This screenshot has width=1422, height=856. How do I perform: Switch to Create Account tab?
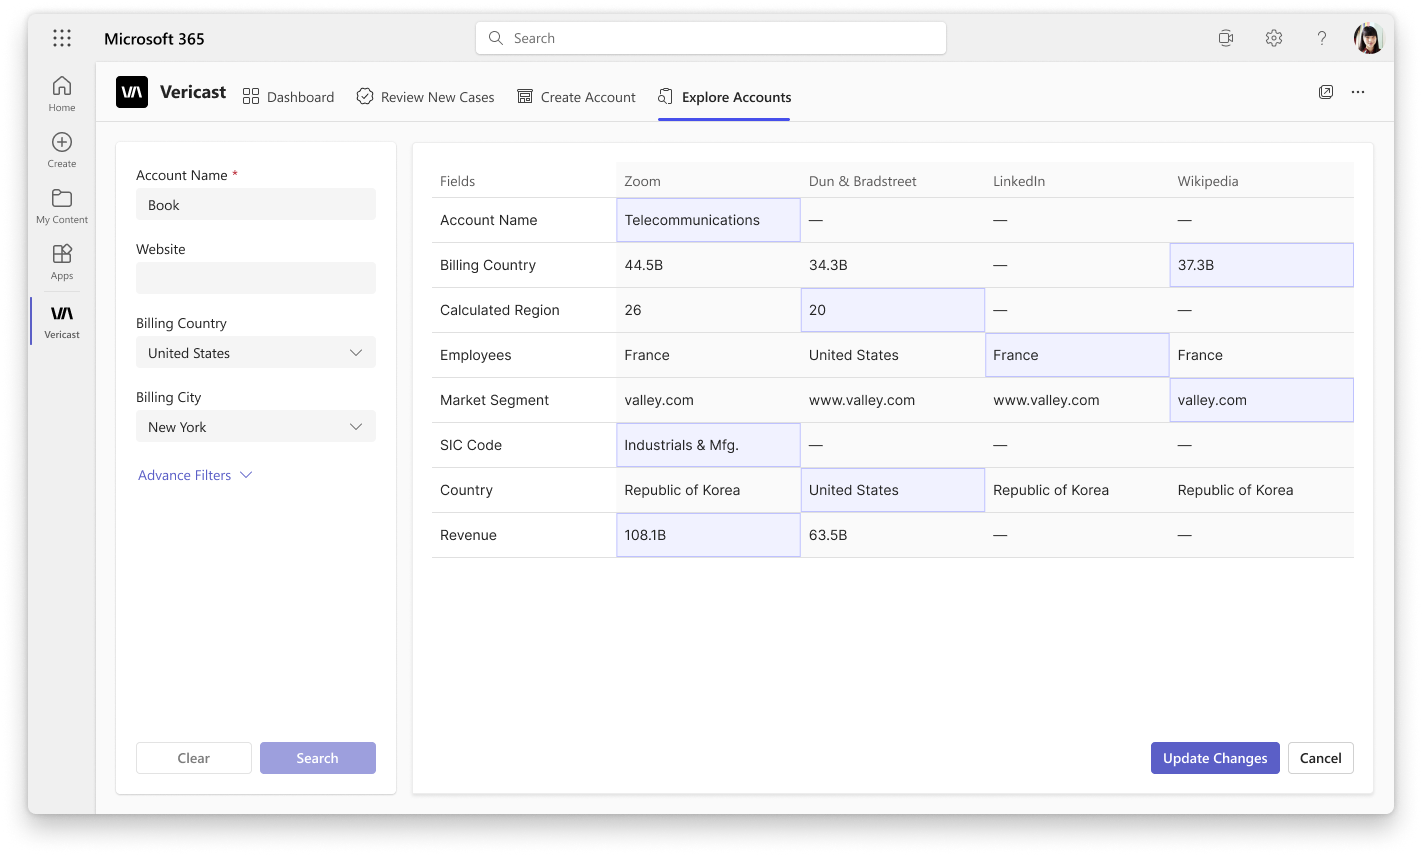point(576,97)
